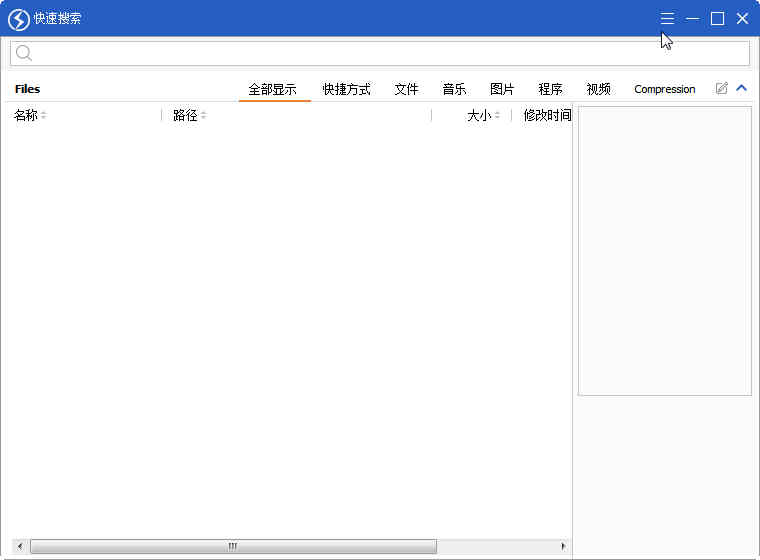Minimize the 快速搜索 window

point(692,18)
